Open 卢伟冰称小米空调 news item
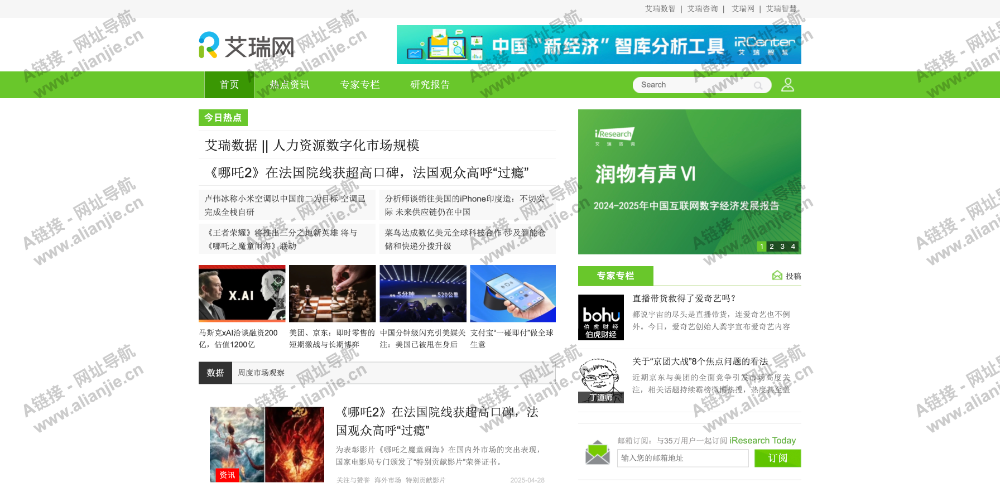Image resolution: width=1000 pixels, height=487 pixels. [x=285, y=205]
